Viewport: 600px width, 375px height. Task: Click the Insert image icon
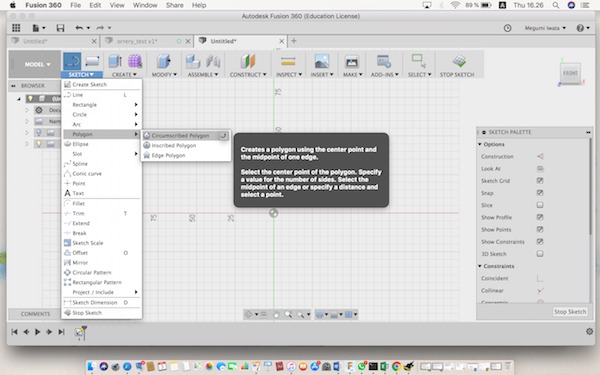tap(322, 61)
